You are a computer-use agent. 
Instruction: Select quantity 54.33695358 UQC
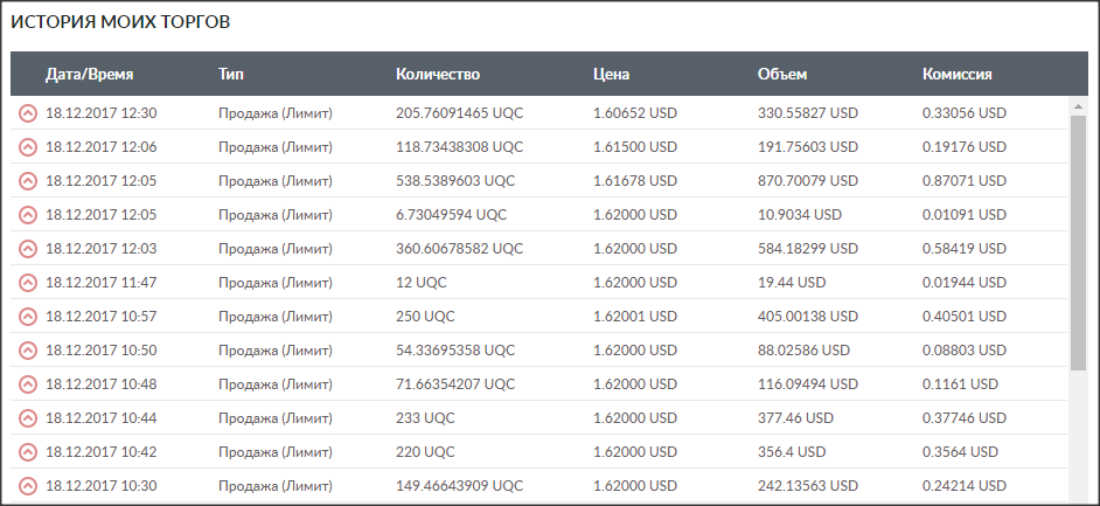coord(455,350)
